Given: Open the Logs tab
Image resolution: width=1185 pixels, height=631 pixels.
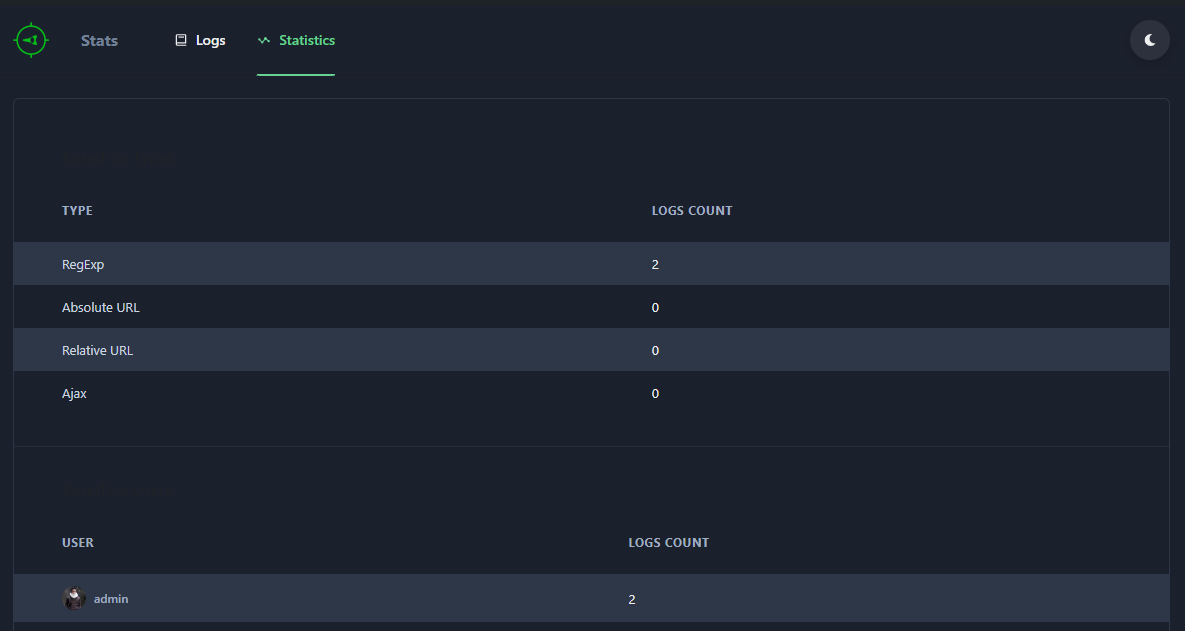Looking at the screenshot, I should 200,40.
